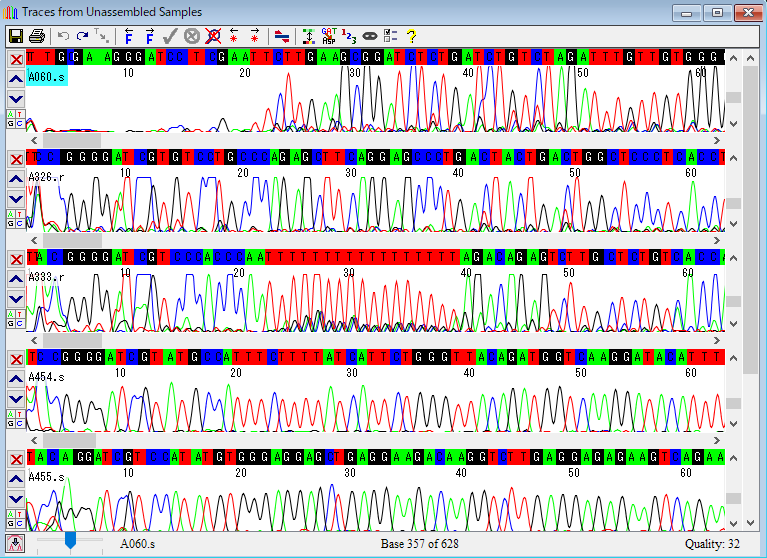Move trace A060.s up with chevron button
This screenshot has width=767, height=558.
(16, 79)
